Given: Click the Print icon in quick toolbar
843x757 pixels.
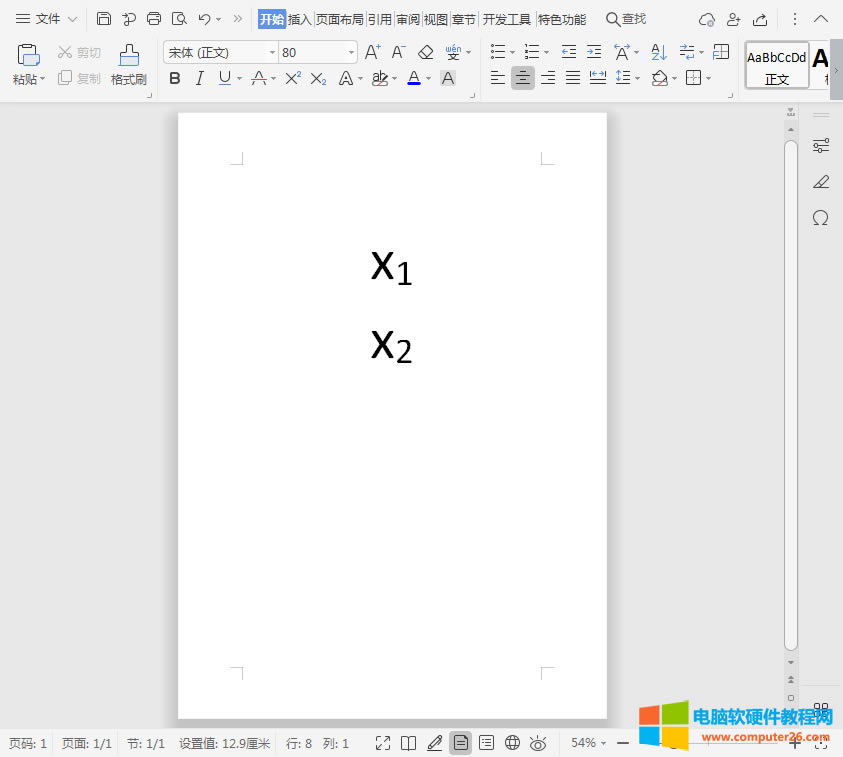Looking at the screenshot, I should coord(154,19).
